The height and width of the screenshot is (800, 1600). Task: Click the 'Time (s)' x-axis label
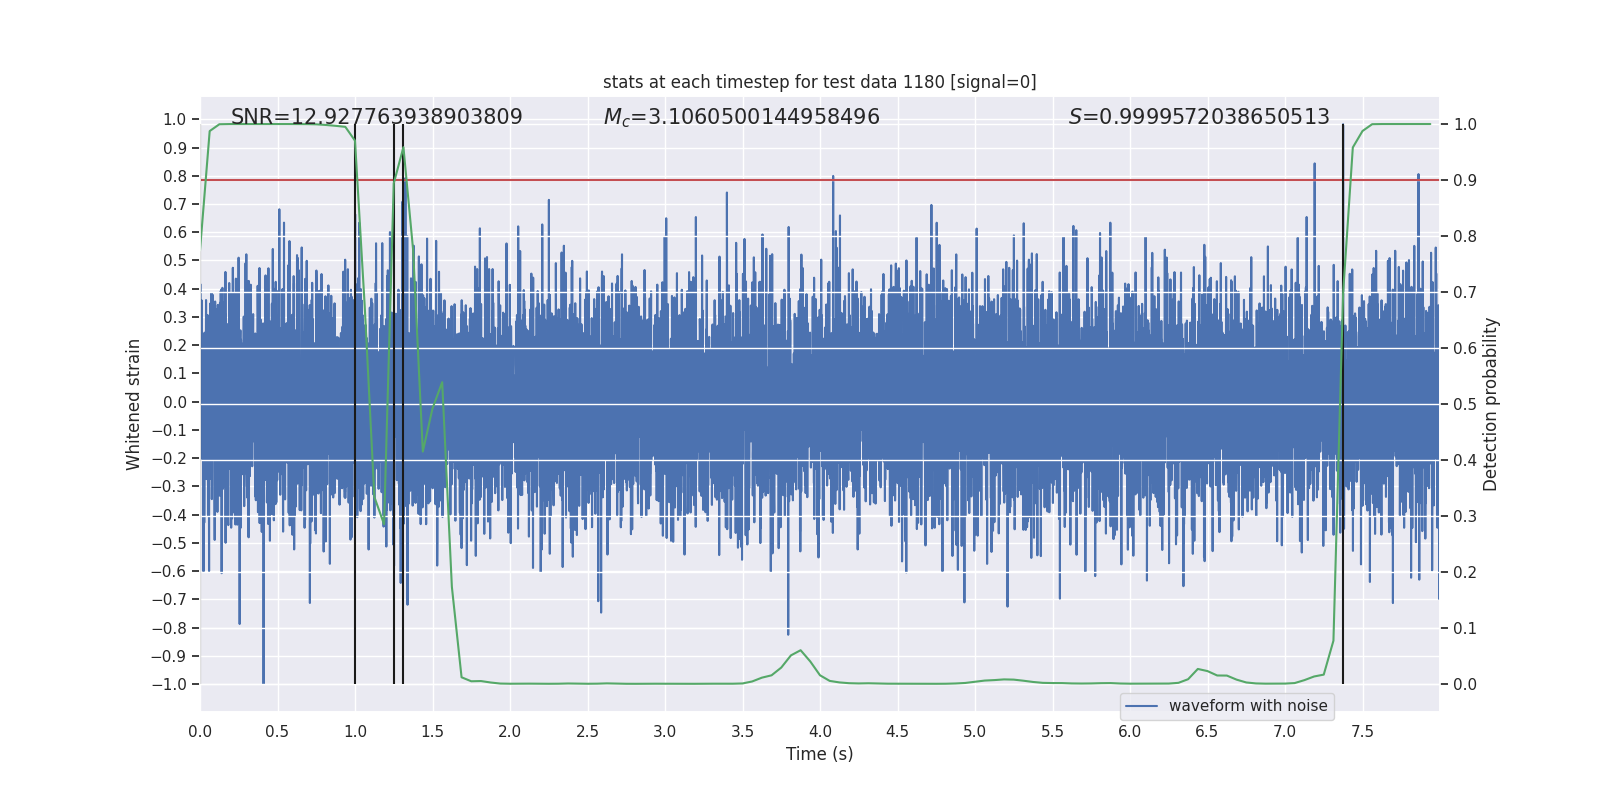(x=819, y=754)
